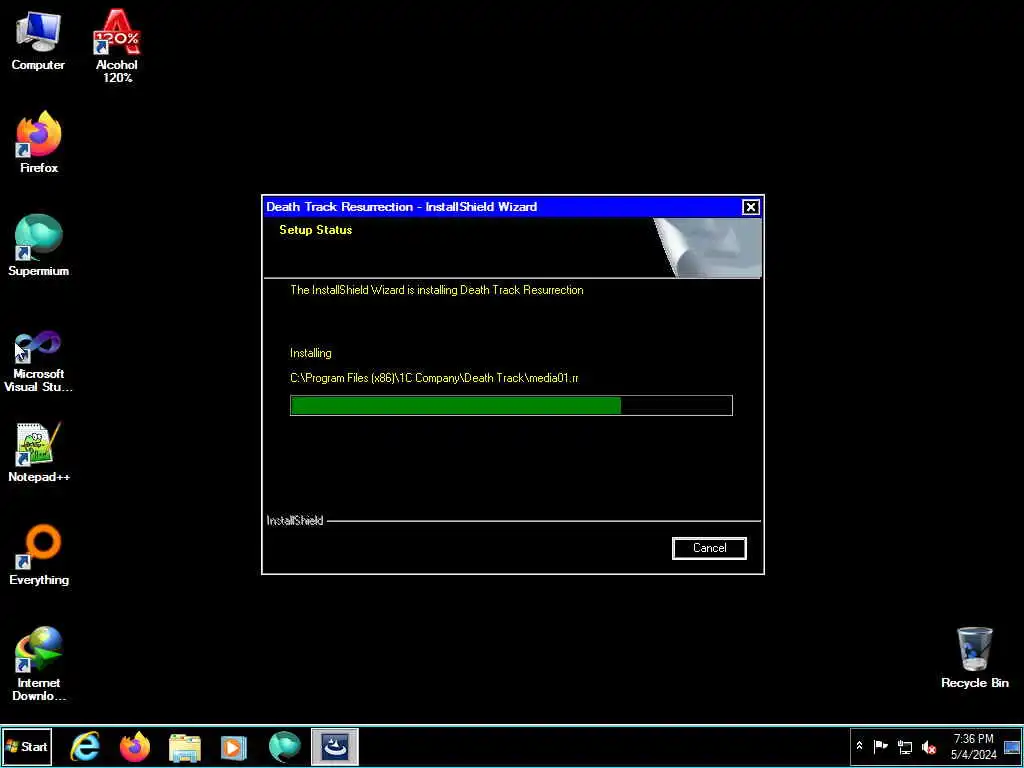Cancel the Death Track Resurrection installation
Screen dimensions: 1024x768
click(x=709, y=548)
